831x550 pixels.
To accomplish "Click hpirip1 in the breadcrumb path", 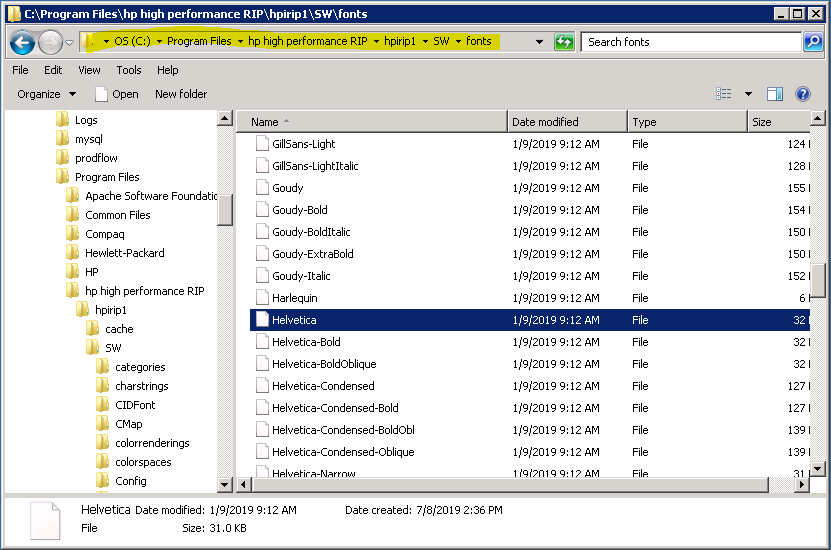I will coord(400,41).
